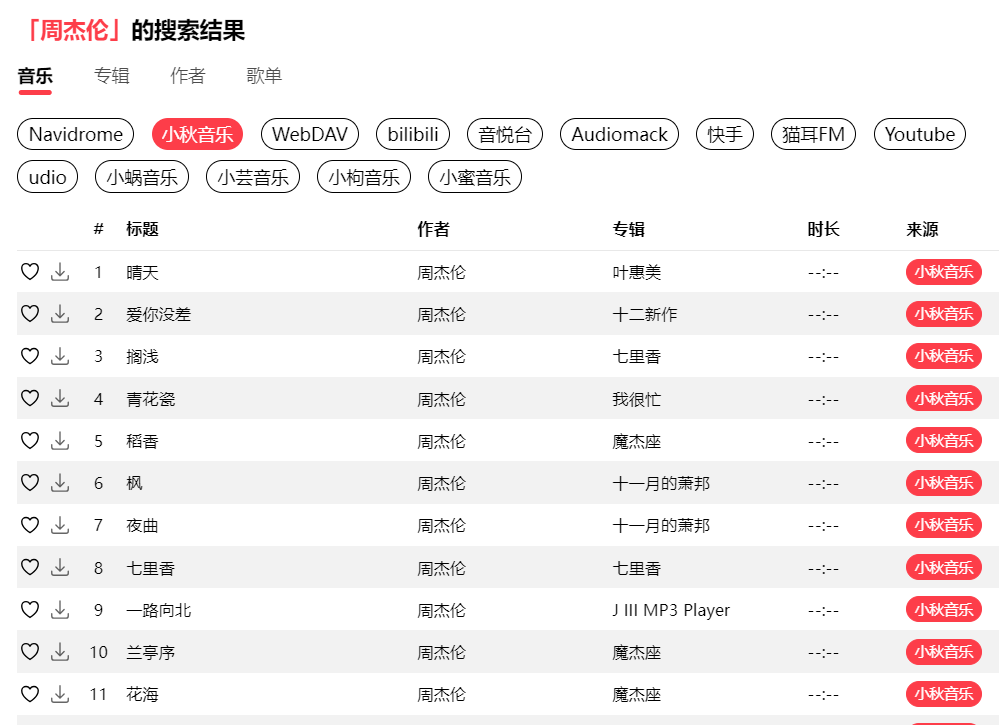Switch source filter to bilibili
The width and height of the screenshot is (999, 725).
pos(413,134)
